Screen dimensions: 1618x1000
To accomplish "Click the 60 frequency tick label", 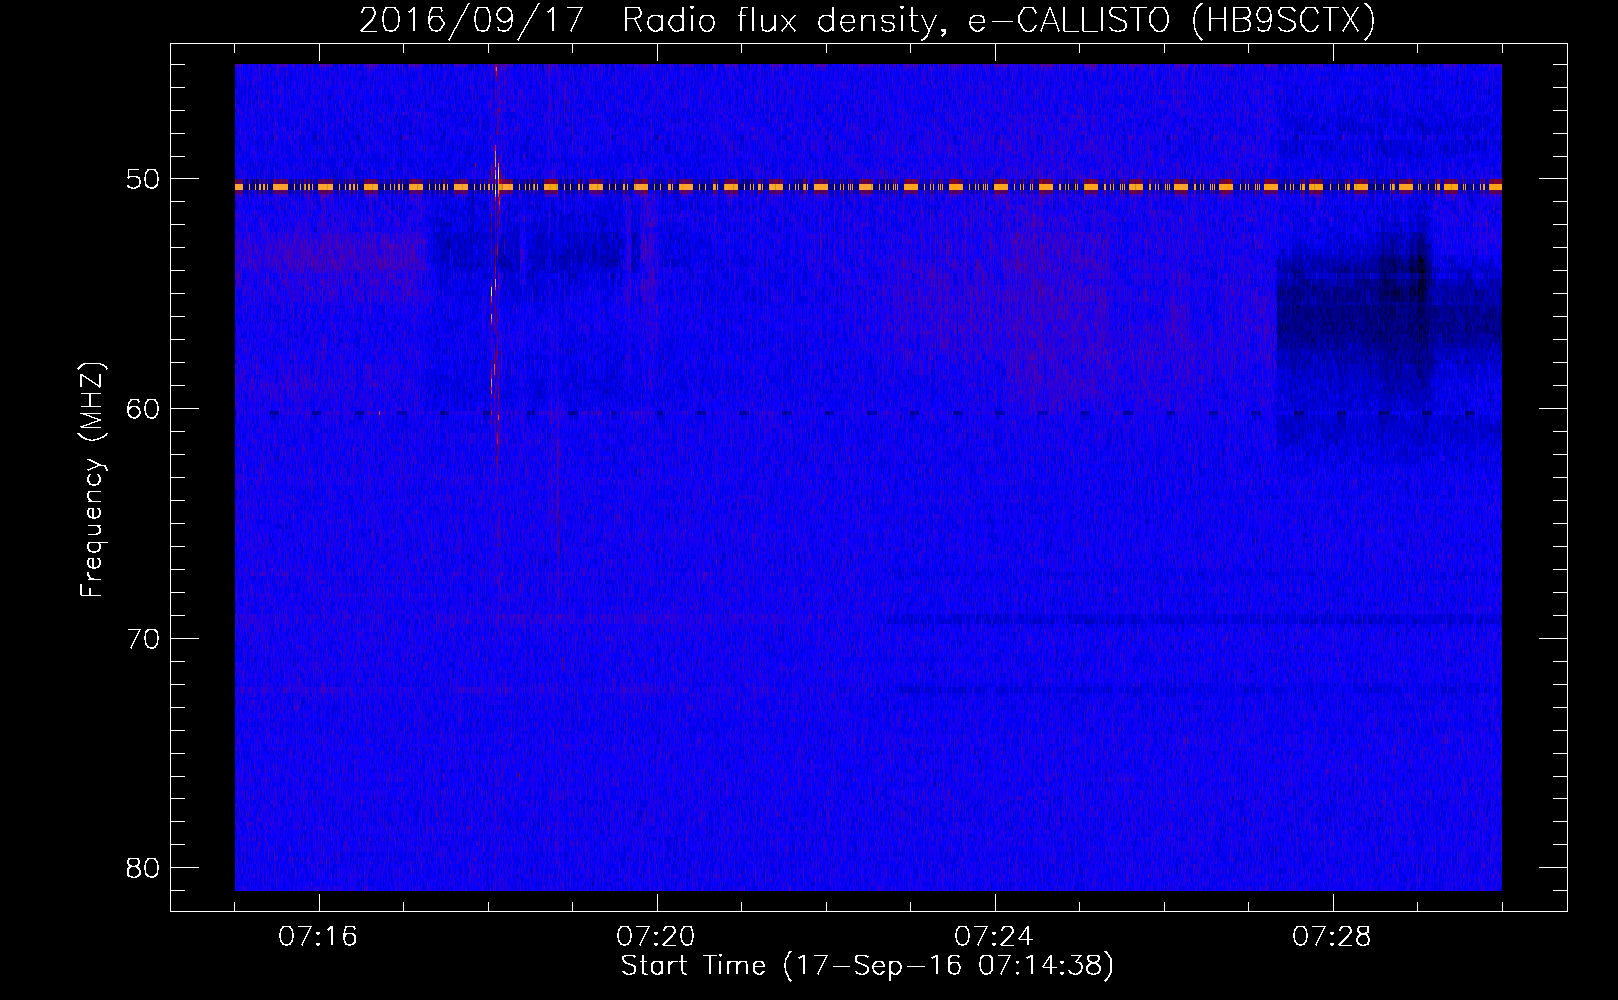I will click(142, 409).
